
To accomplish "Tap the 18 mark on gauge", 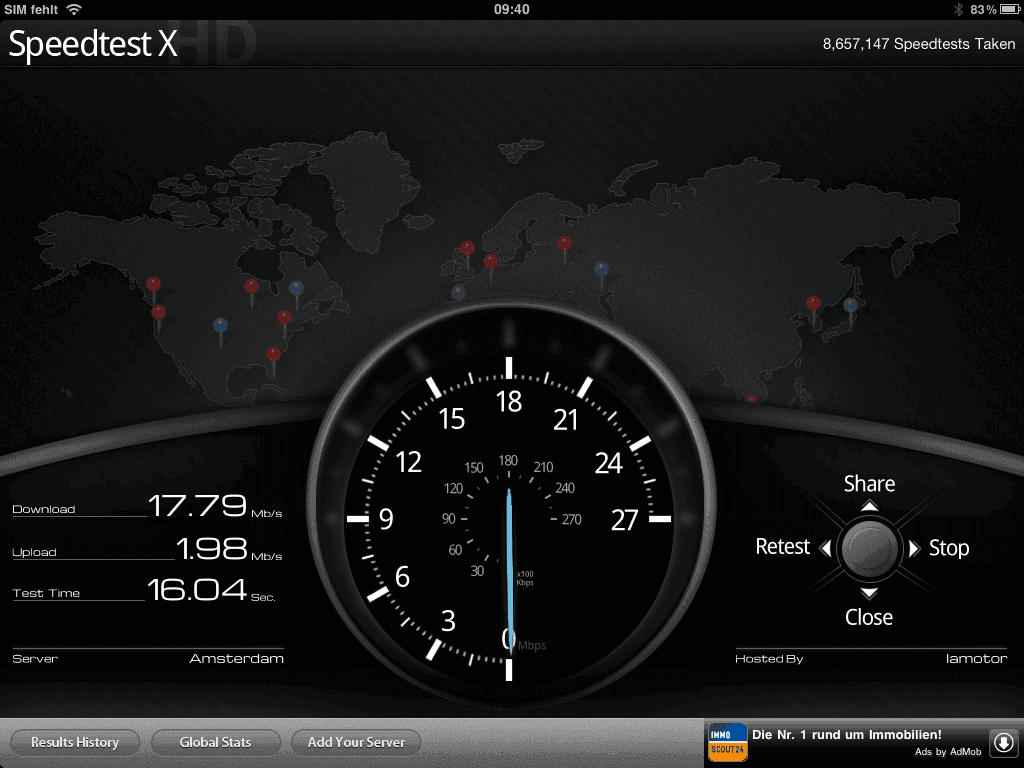I will coord(509,402).
